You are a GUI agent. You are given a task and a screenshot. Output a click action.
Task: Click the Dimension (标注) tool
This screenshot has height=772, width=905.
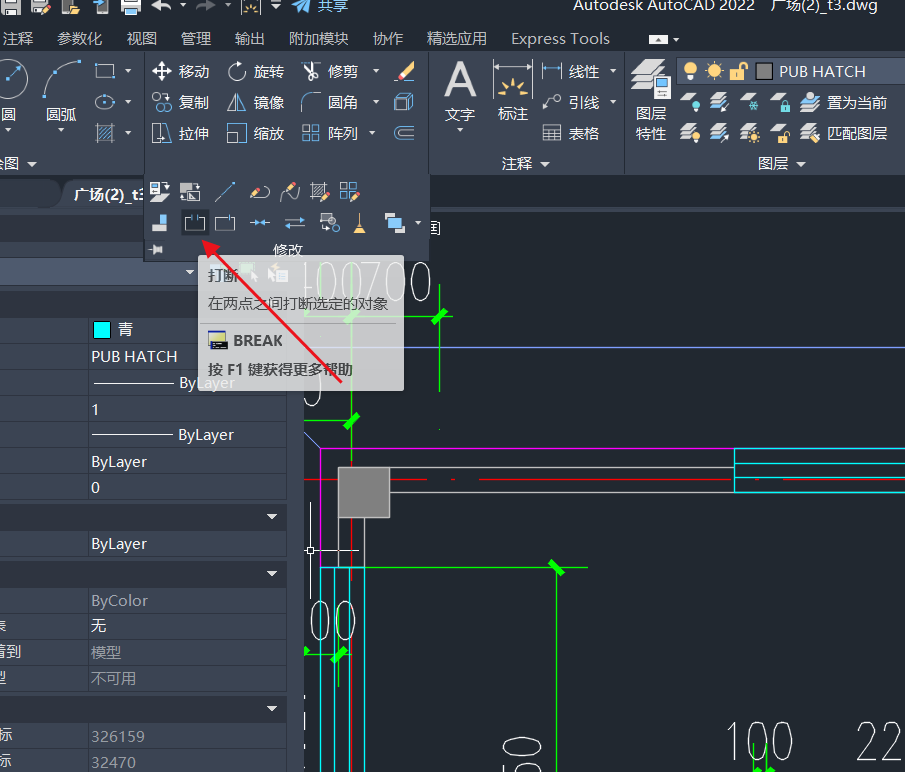(x=513, y=91)
